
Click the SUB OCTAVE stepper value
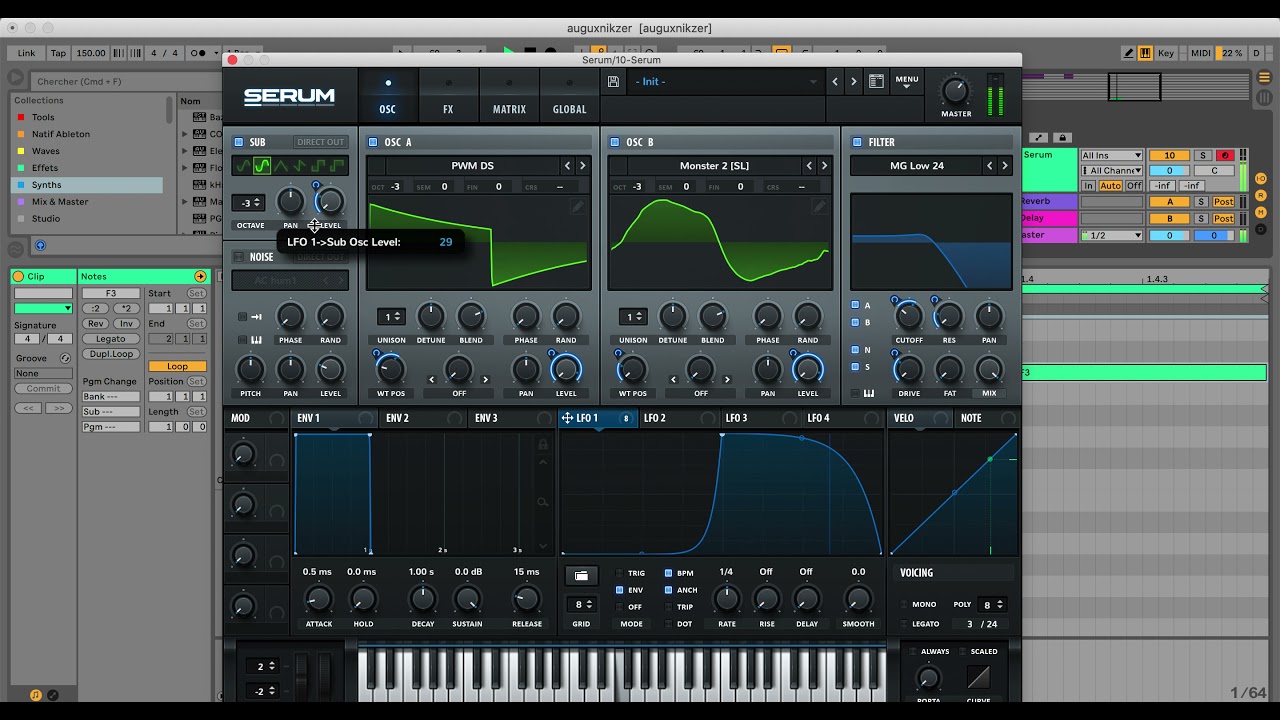[248, 203]
